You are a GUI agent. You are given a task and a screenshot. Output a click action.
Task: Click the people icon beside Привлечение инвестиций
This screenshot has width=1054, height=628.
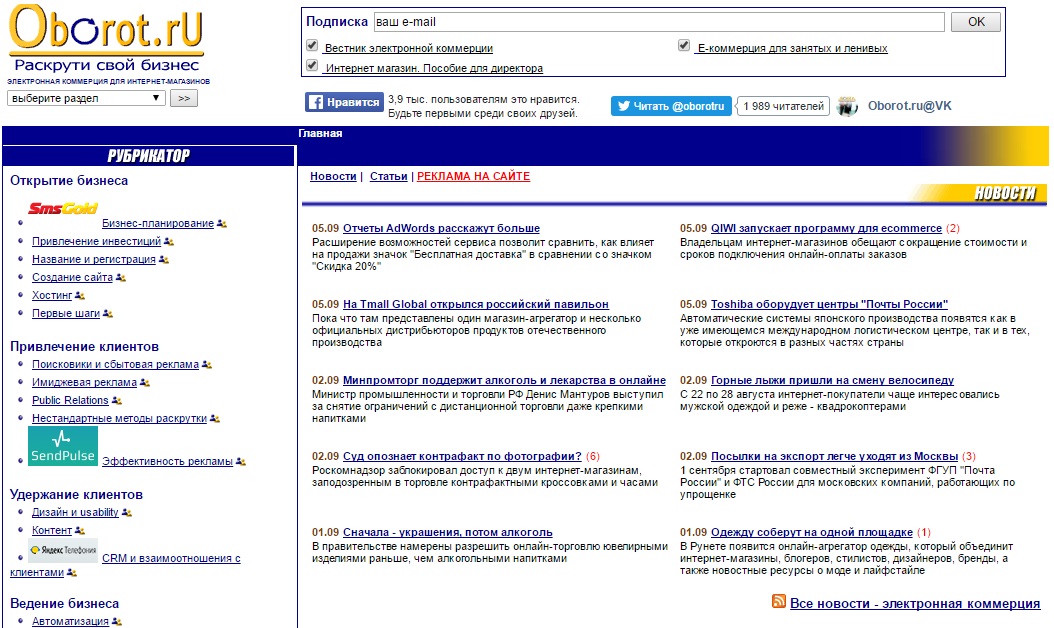(169, 241)
